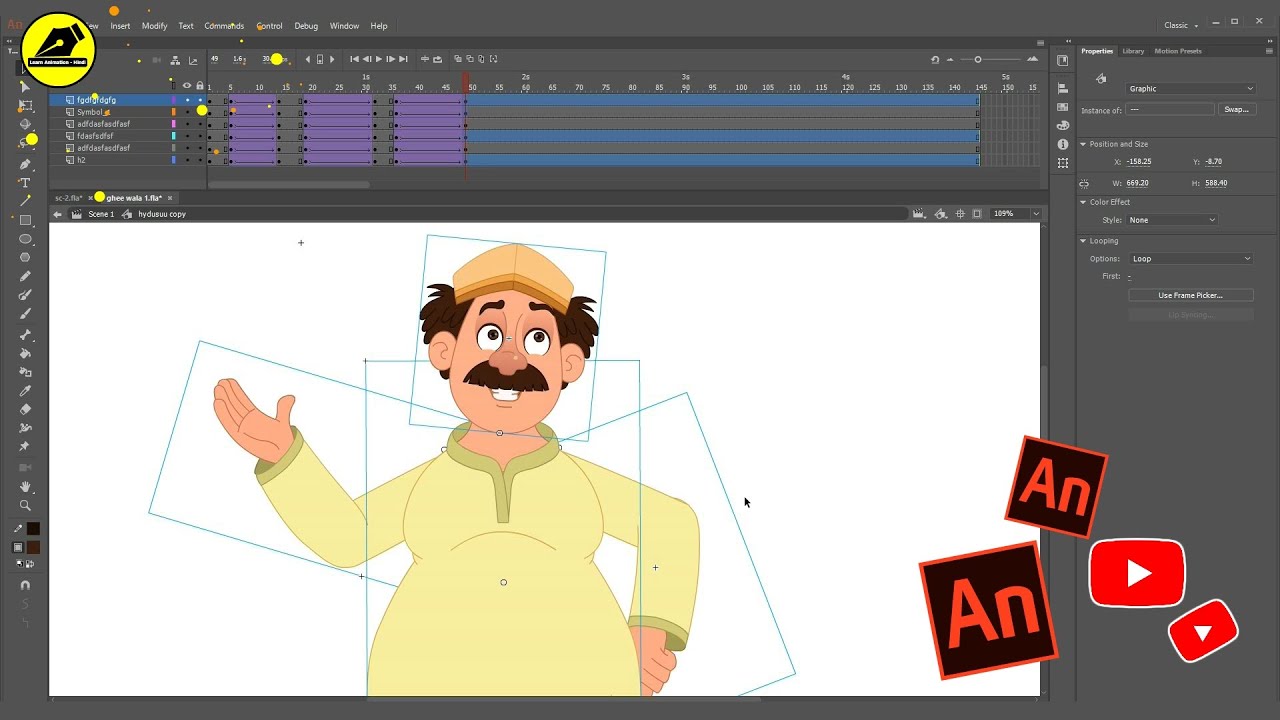Click the timeline horizontal scrollbar
The width and height of the screenshot is (1280, 720).
[x=289, y=184]
